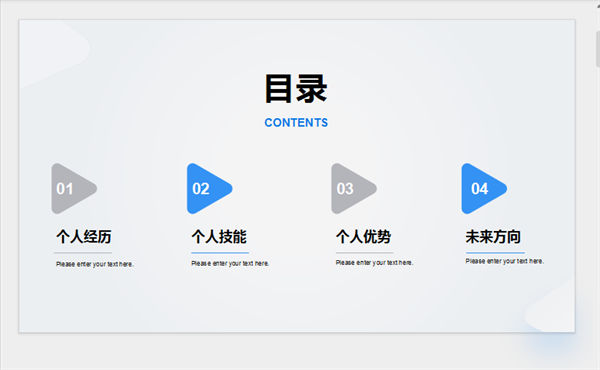Select the 个人优势 heading
This screenshot has height=370, width=600.
(364, 236)
